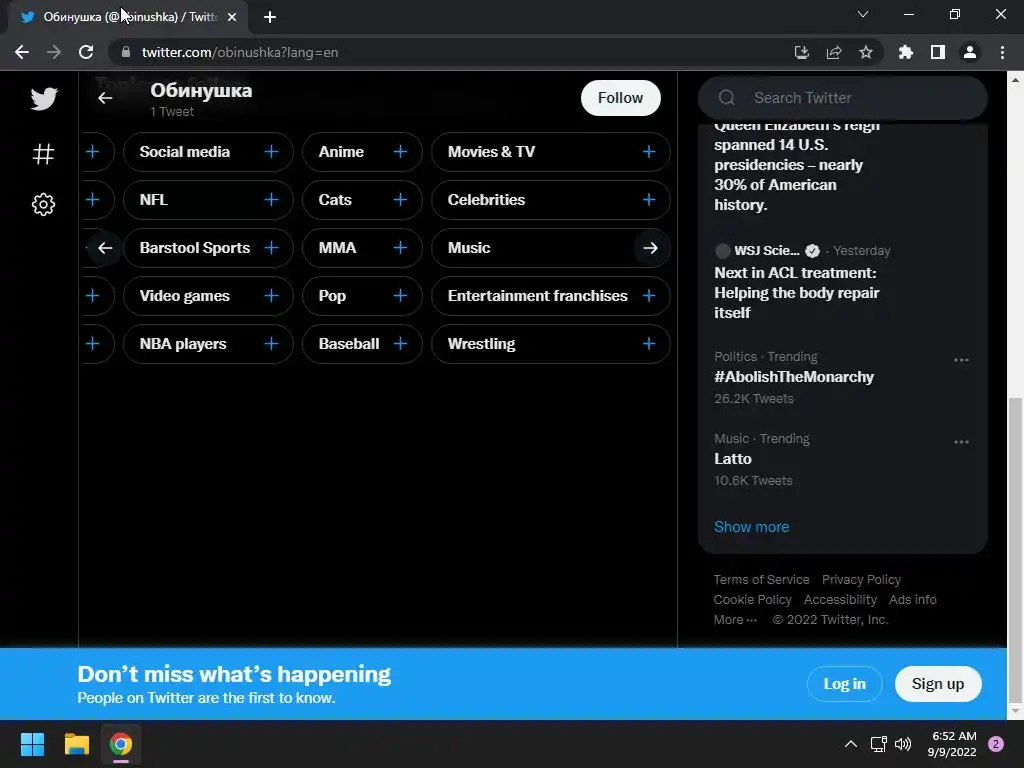
Task: Add the Barstool Sports topic plus icon
Action: tap(271, 248)
